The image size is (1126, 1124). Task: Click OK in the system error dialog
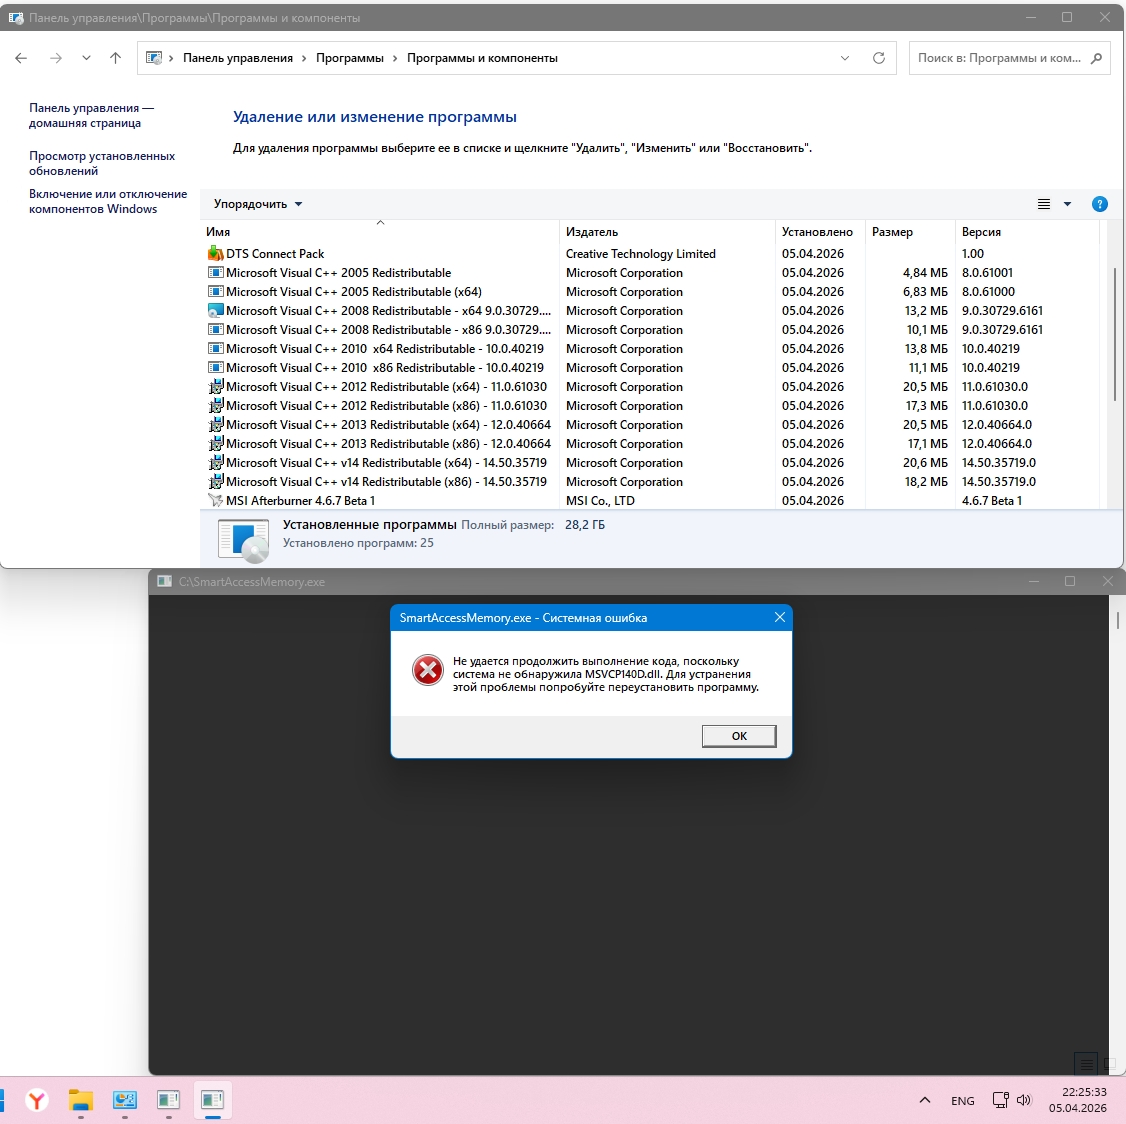(738, 735)
